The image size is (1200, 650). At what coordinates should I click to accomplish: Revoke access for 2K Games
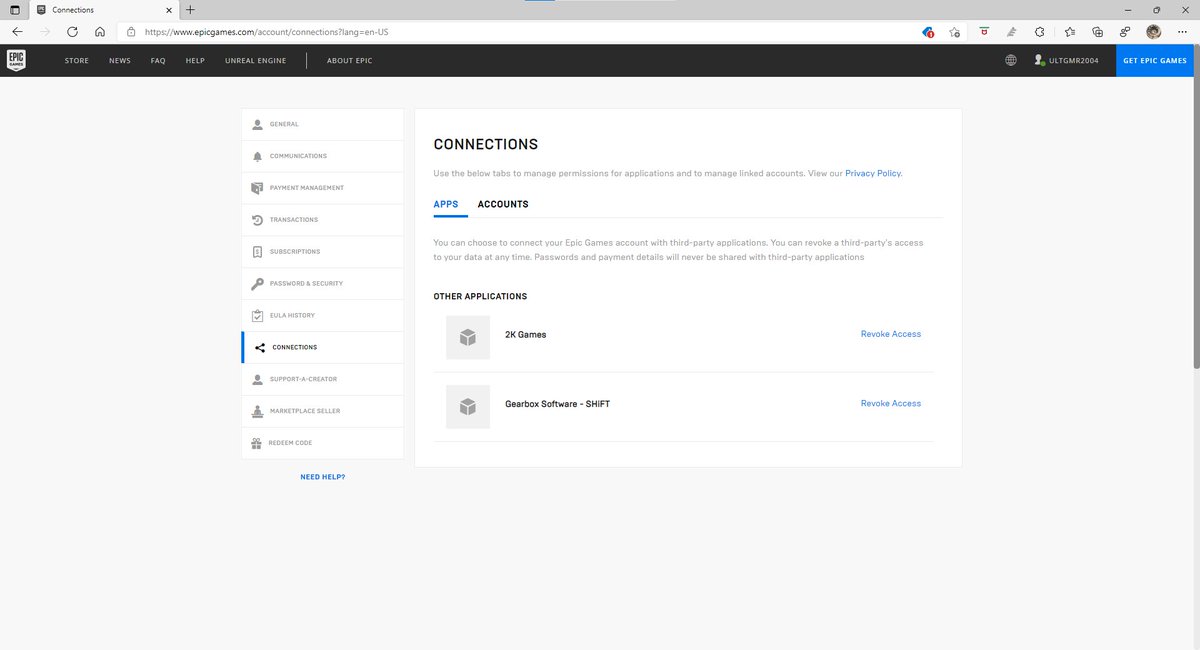tap(891, 334)
